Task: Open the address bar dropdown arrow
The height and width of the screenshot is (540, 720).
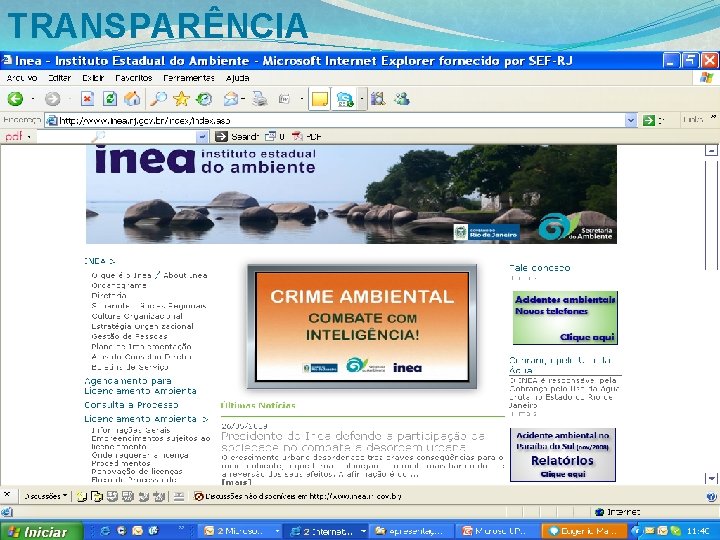Action: pos(631,120)
